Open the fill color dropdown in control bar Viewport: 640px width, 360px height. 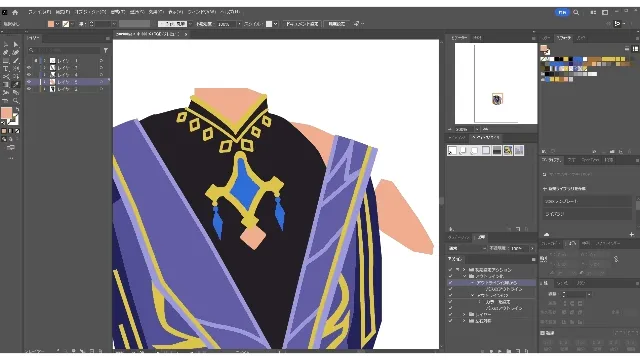pos(57,24)
